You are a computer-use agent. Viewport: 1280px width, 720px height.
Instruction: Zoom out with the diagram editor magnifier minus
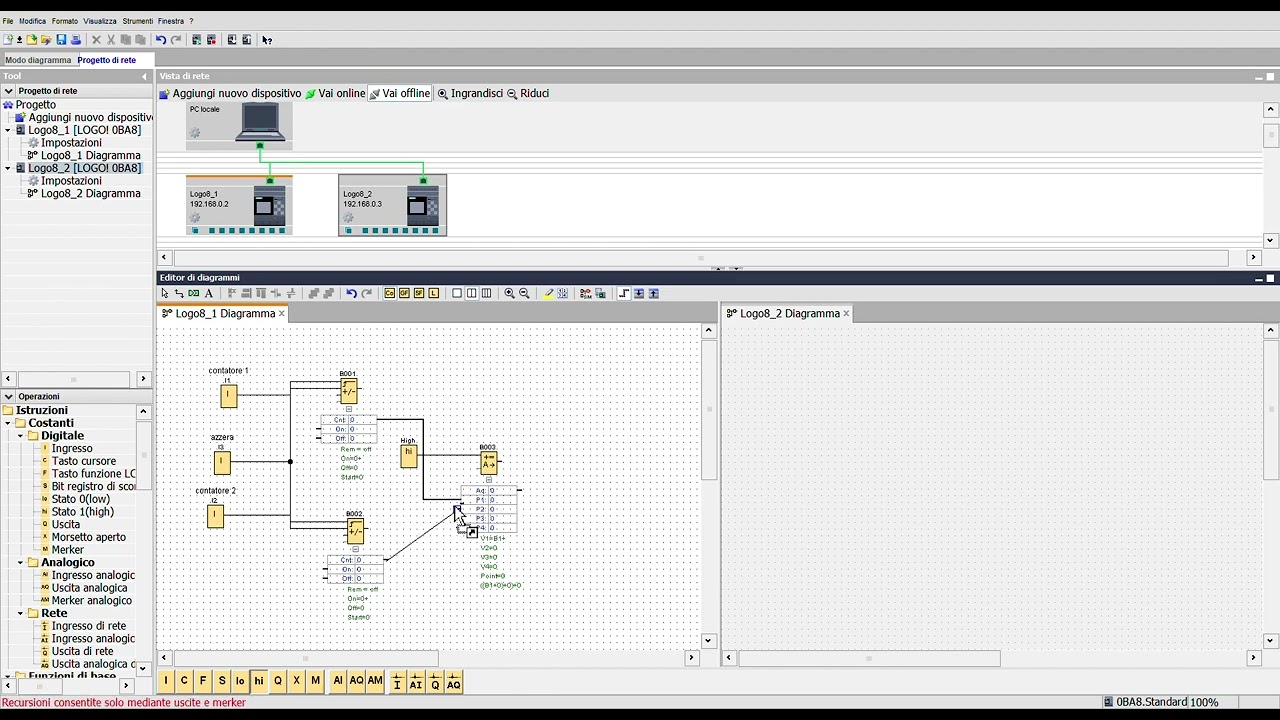524,293
